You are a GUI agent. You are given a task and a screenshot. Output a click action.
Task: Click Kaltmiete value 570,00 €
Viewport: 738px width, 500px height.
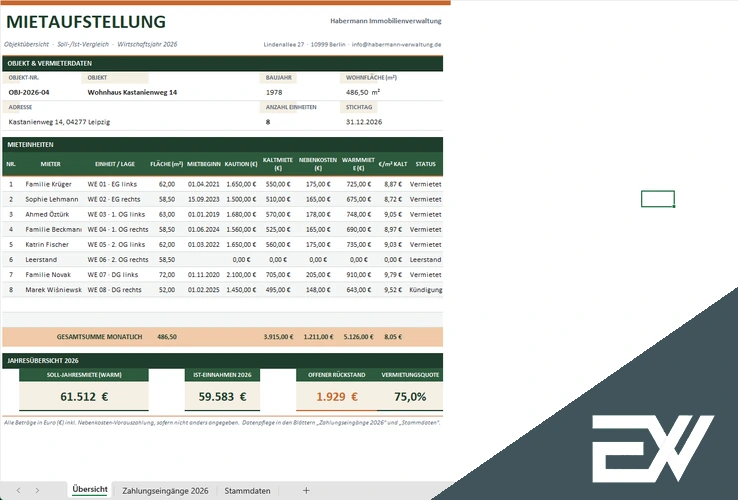click(278, 214)
